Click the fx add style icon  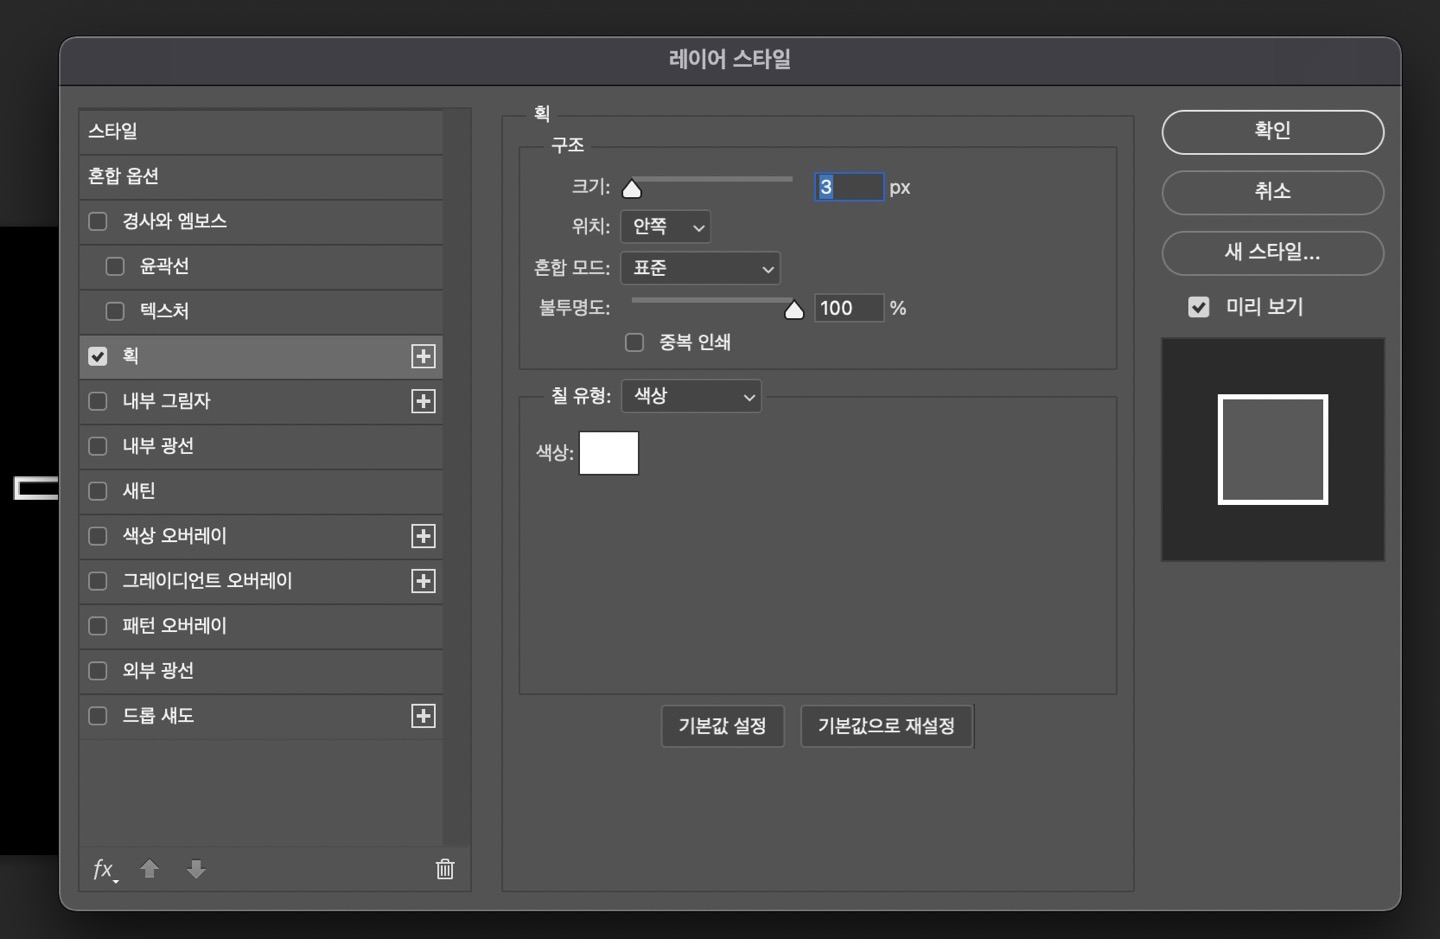104,869
